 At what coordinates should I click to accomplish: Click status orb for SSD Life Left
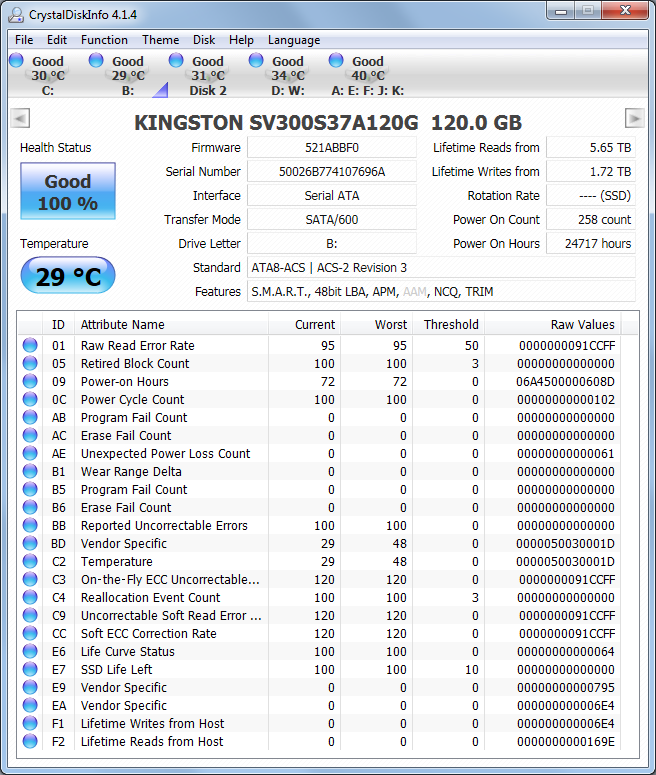(x=30, y=669)
